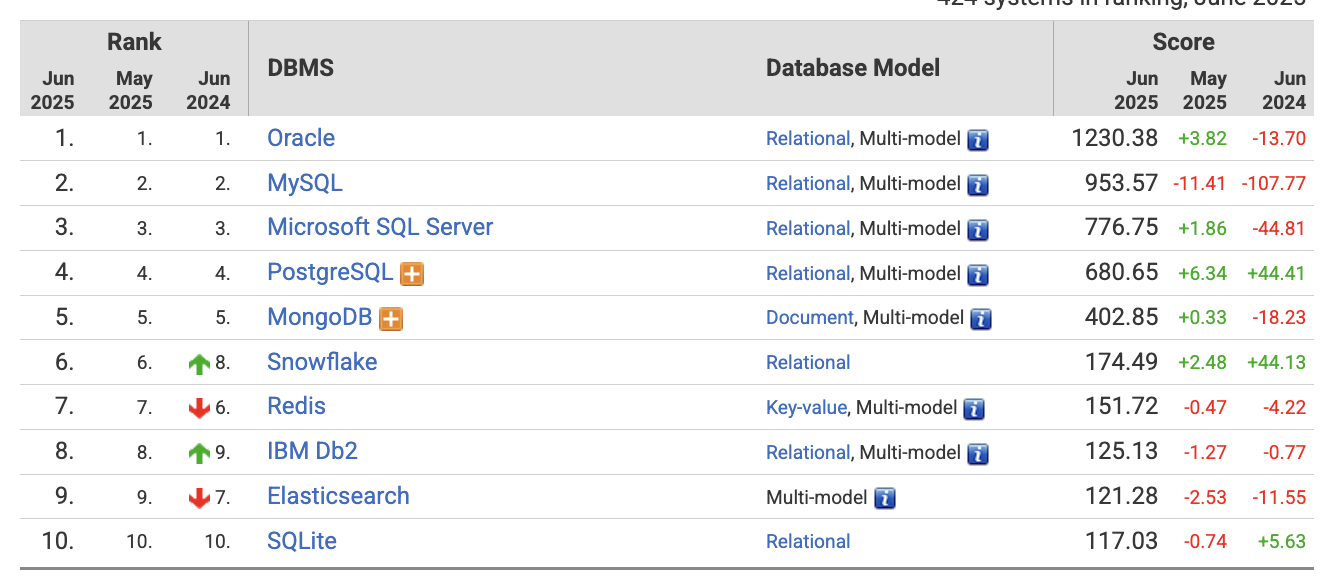Click the orange plus icon next to MongoDB
Screen dimensions: 1340x576
(x=391, y=319)
